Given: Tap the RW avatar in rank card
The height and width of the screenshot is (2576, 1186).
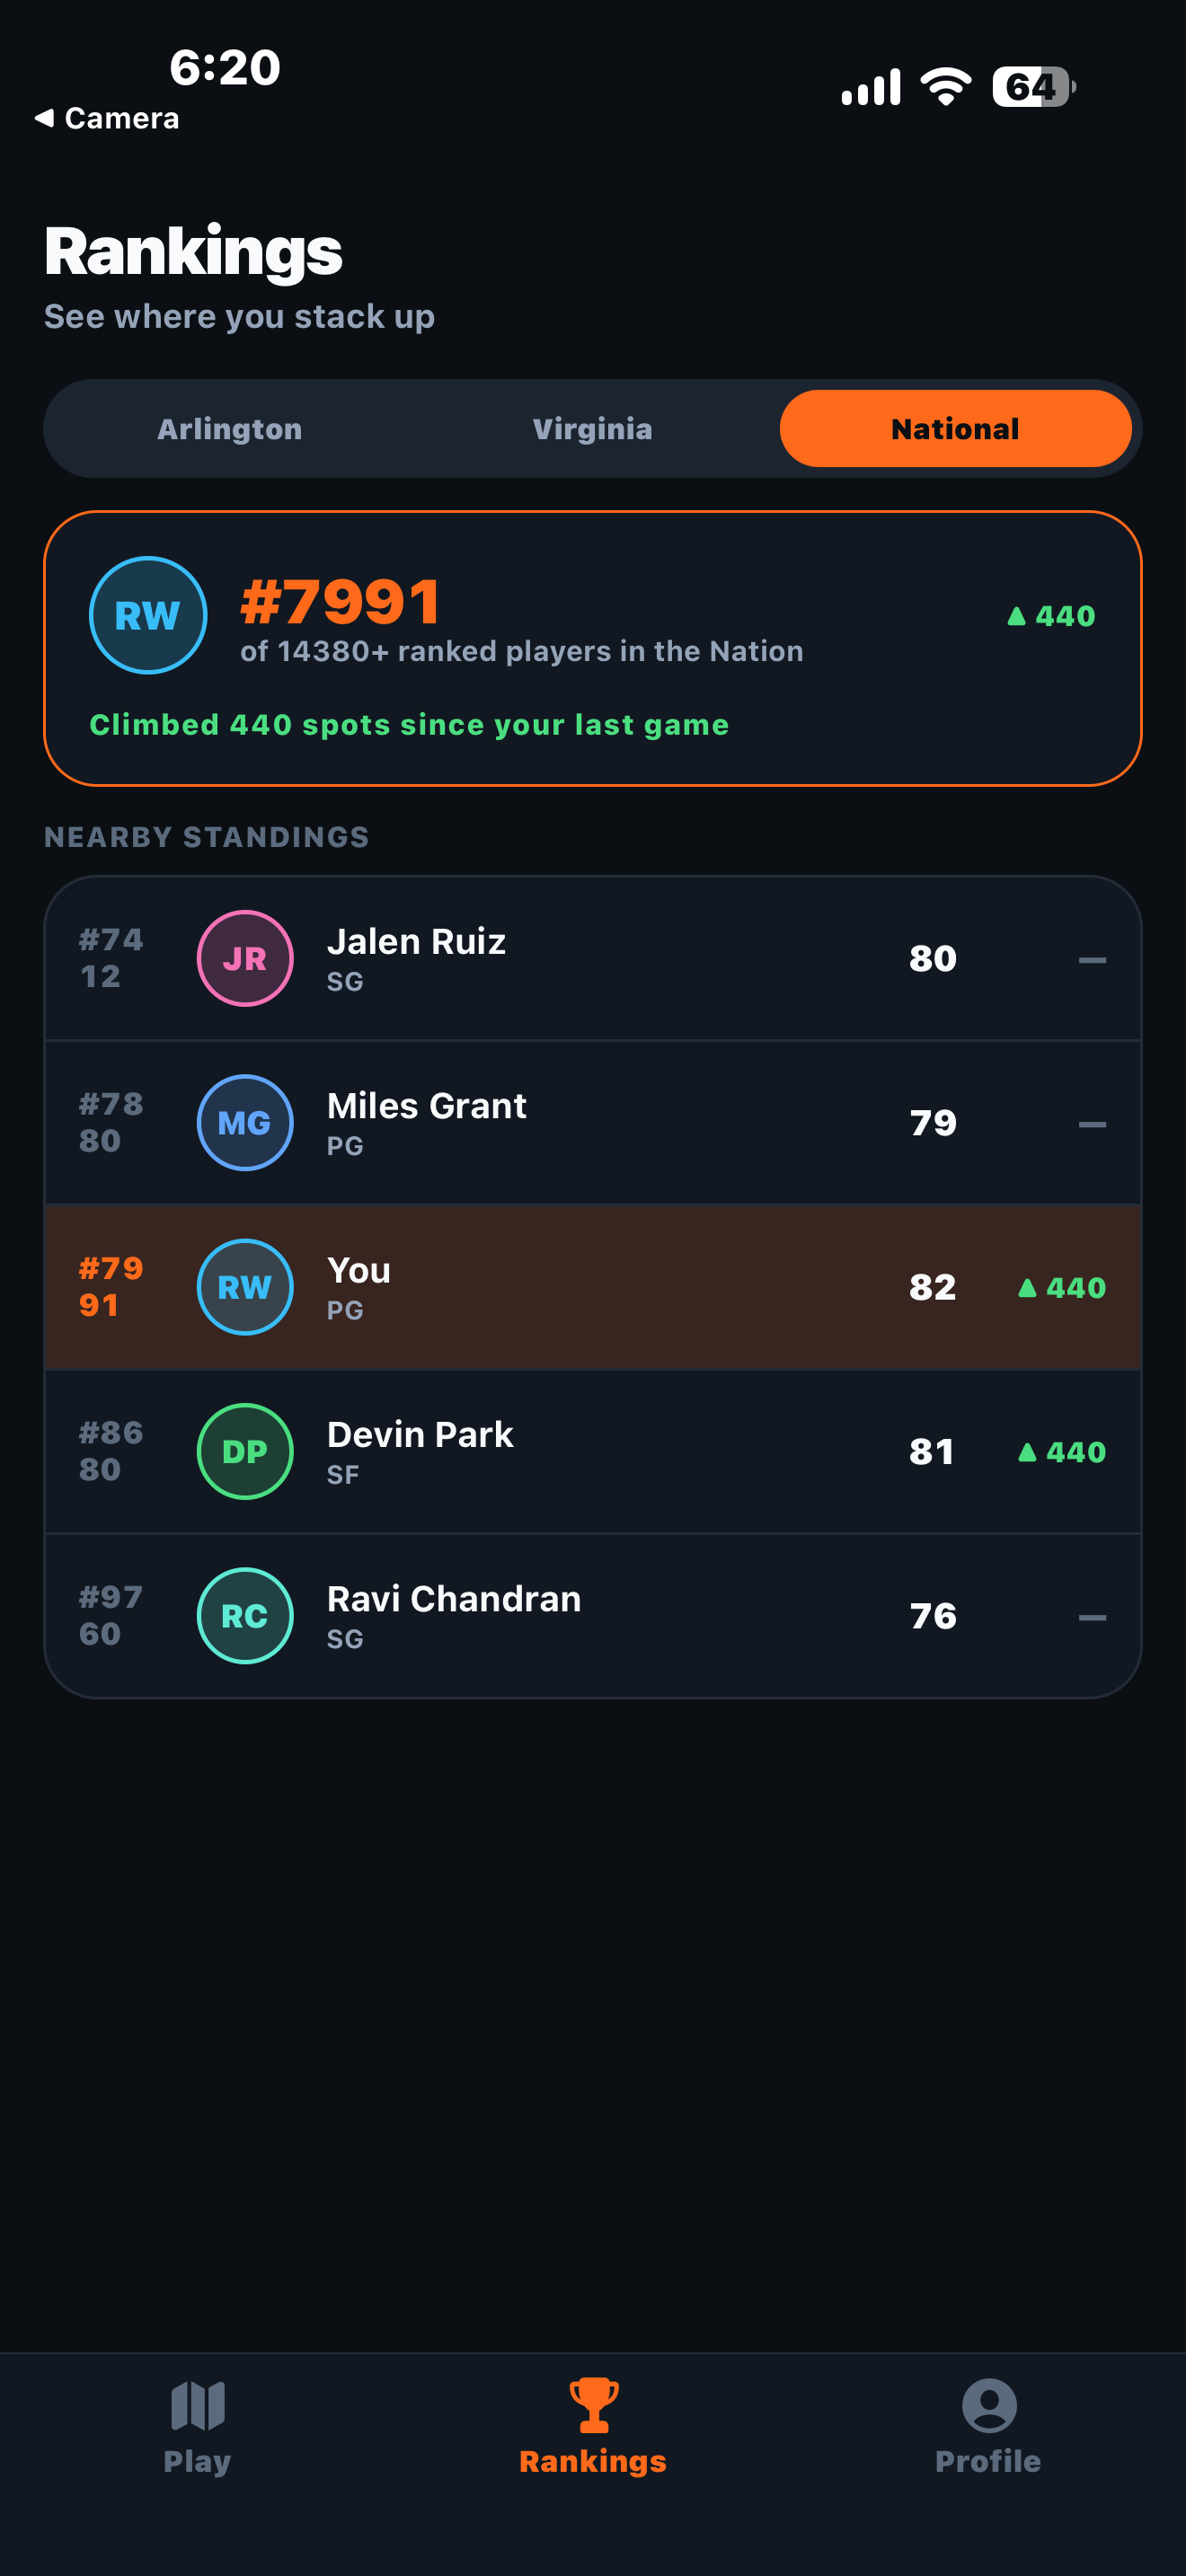Looking at the screenshot, I should pyautogui.click(x=148, y=615).
